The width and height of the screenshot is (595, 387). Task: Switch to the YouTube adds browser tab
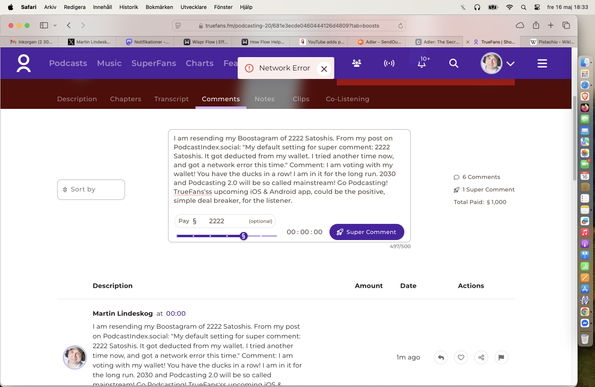(x=321, y=42)
